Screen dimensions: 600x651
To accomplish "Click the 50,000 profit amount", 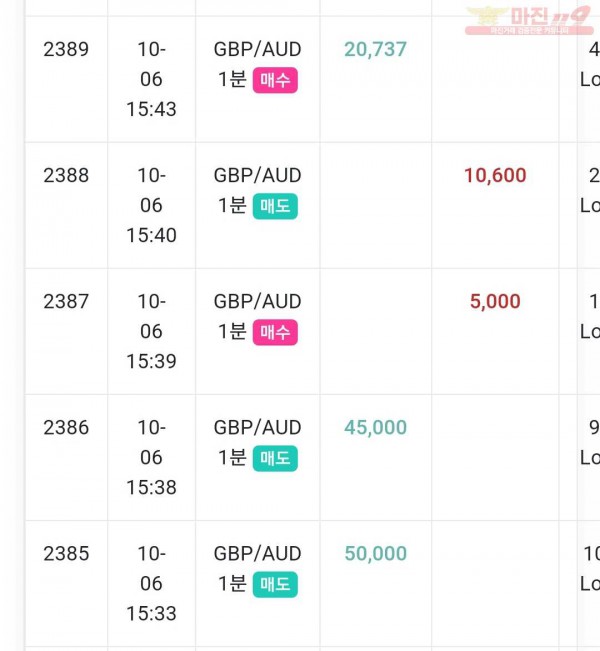I will click(x=375, y=553).
